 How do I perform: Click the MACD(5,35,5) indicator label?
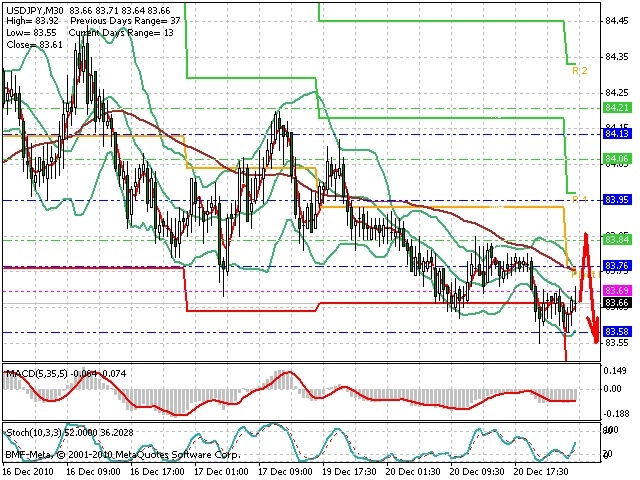point(37,373)
